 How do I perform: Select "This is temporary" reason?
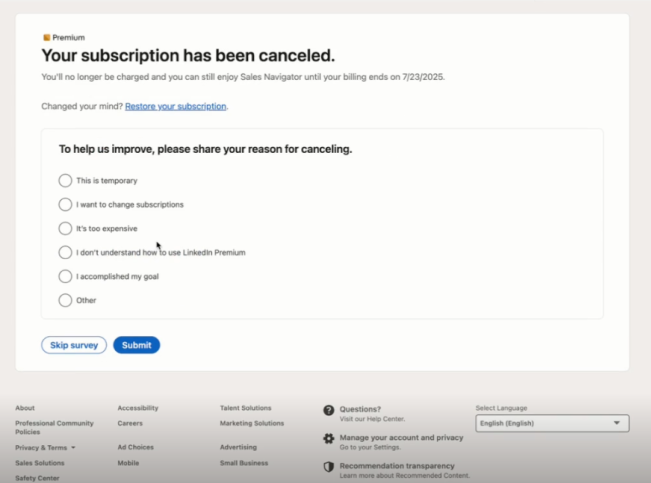(x=65, y=181)
